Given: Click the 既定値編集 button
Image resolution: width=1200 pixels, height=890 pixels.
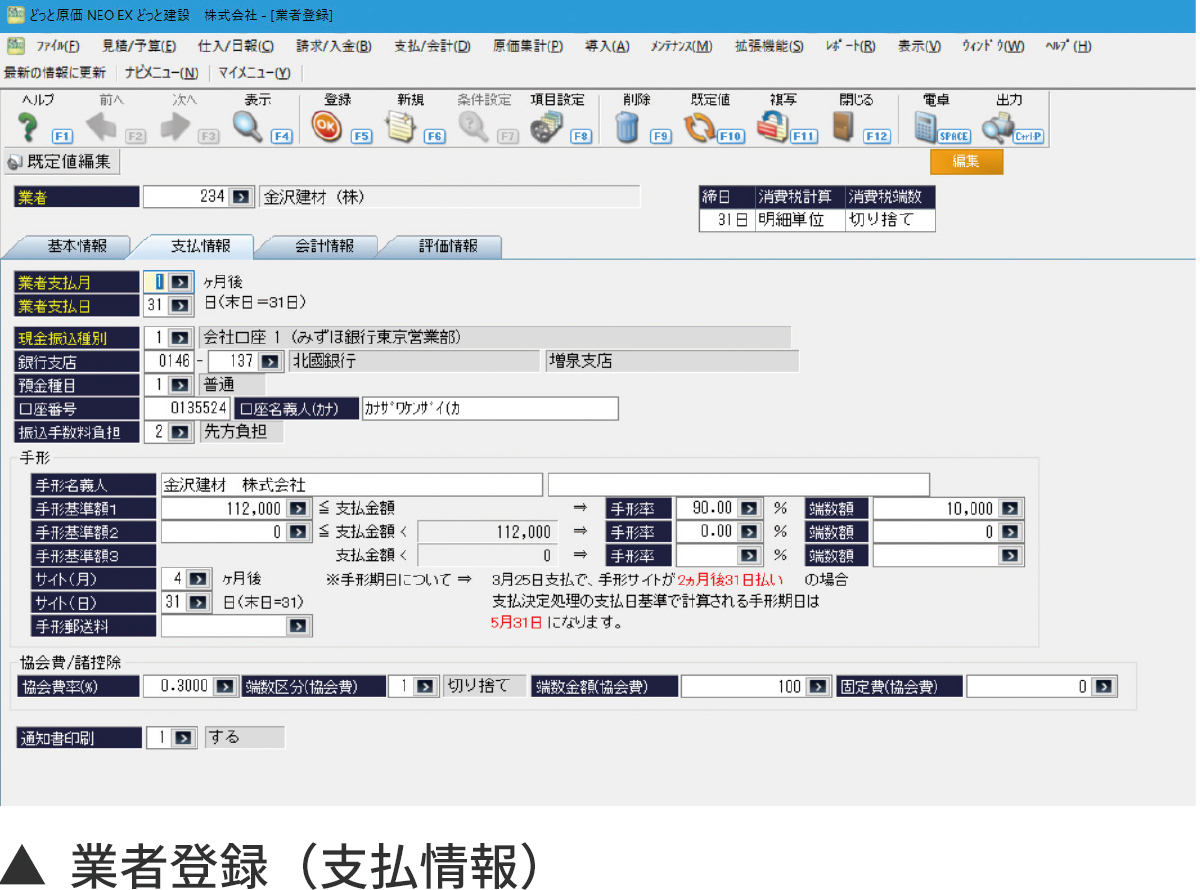Looking at the screenshot, I should coord(63,162).
